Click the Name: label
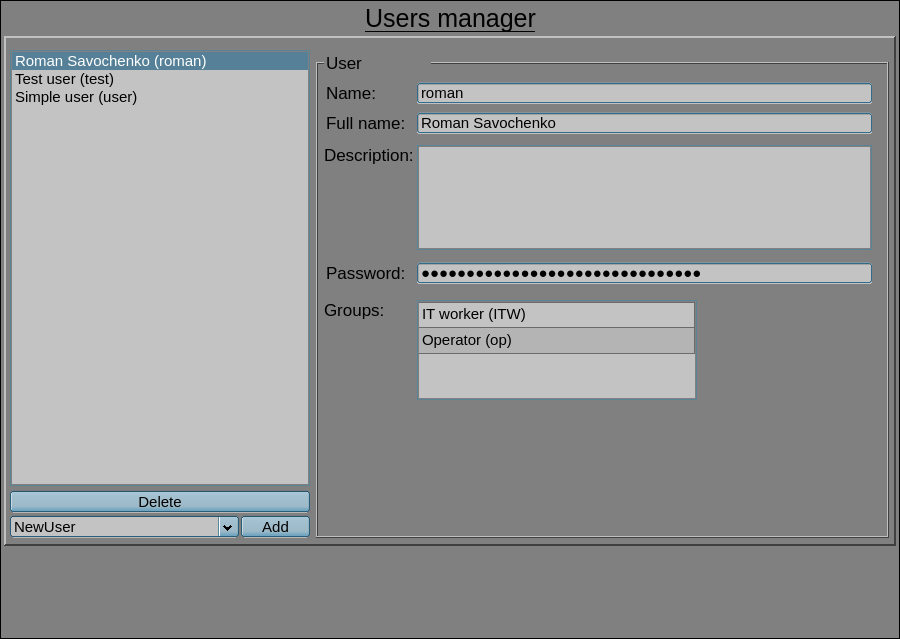 click(351, 93)
